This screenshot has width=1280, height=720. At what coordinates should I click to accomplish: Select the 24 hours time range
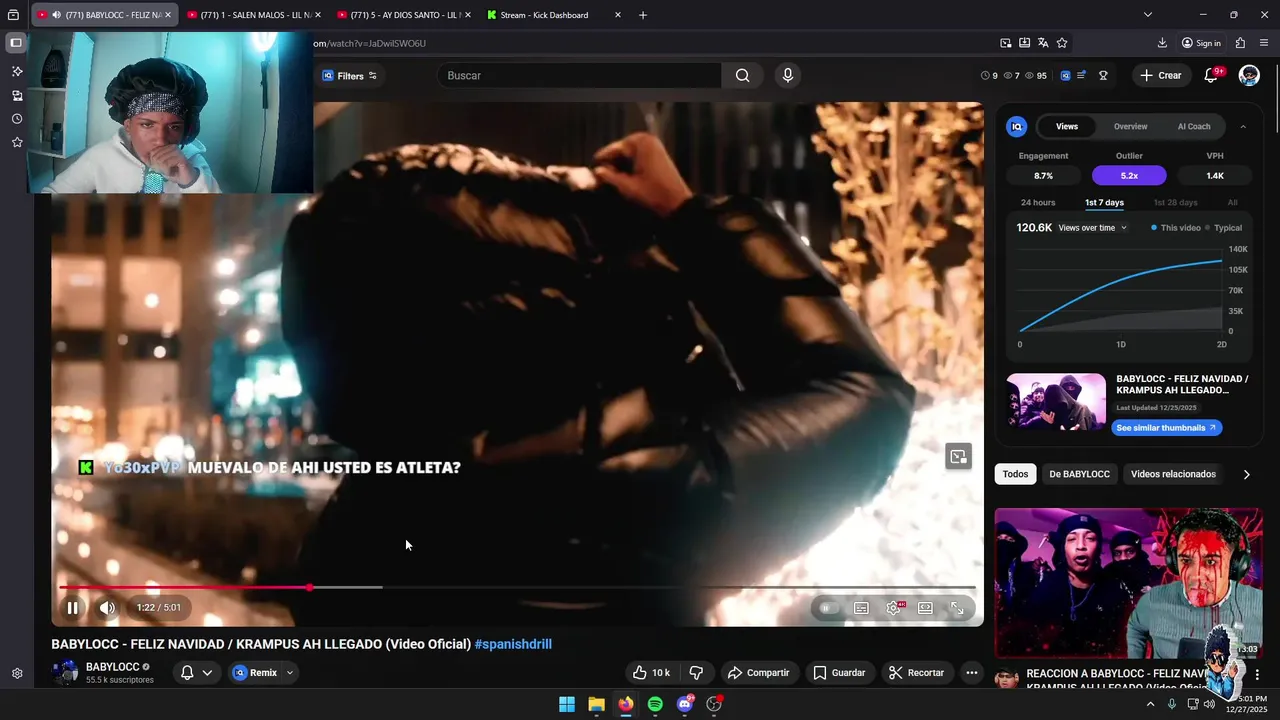click(x=1038, y=203)
